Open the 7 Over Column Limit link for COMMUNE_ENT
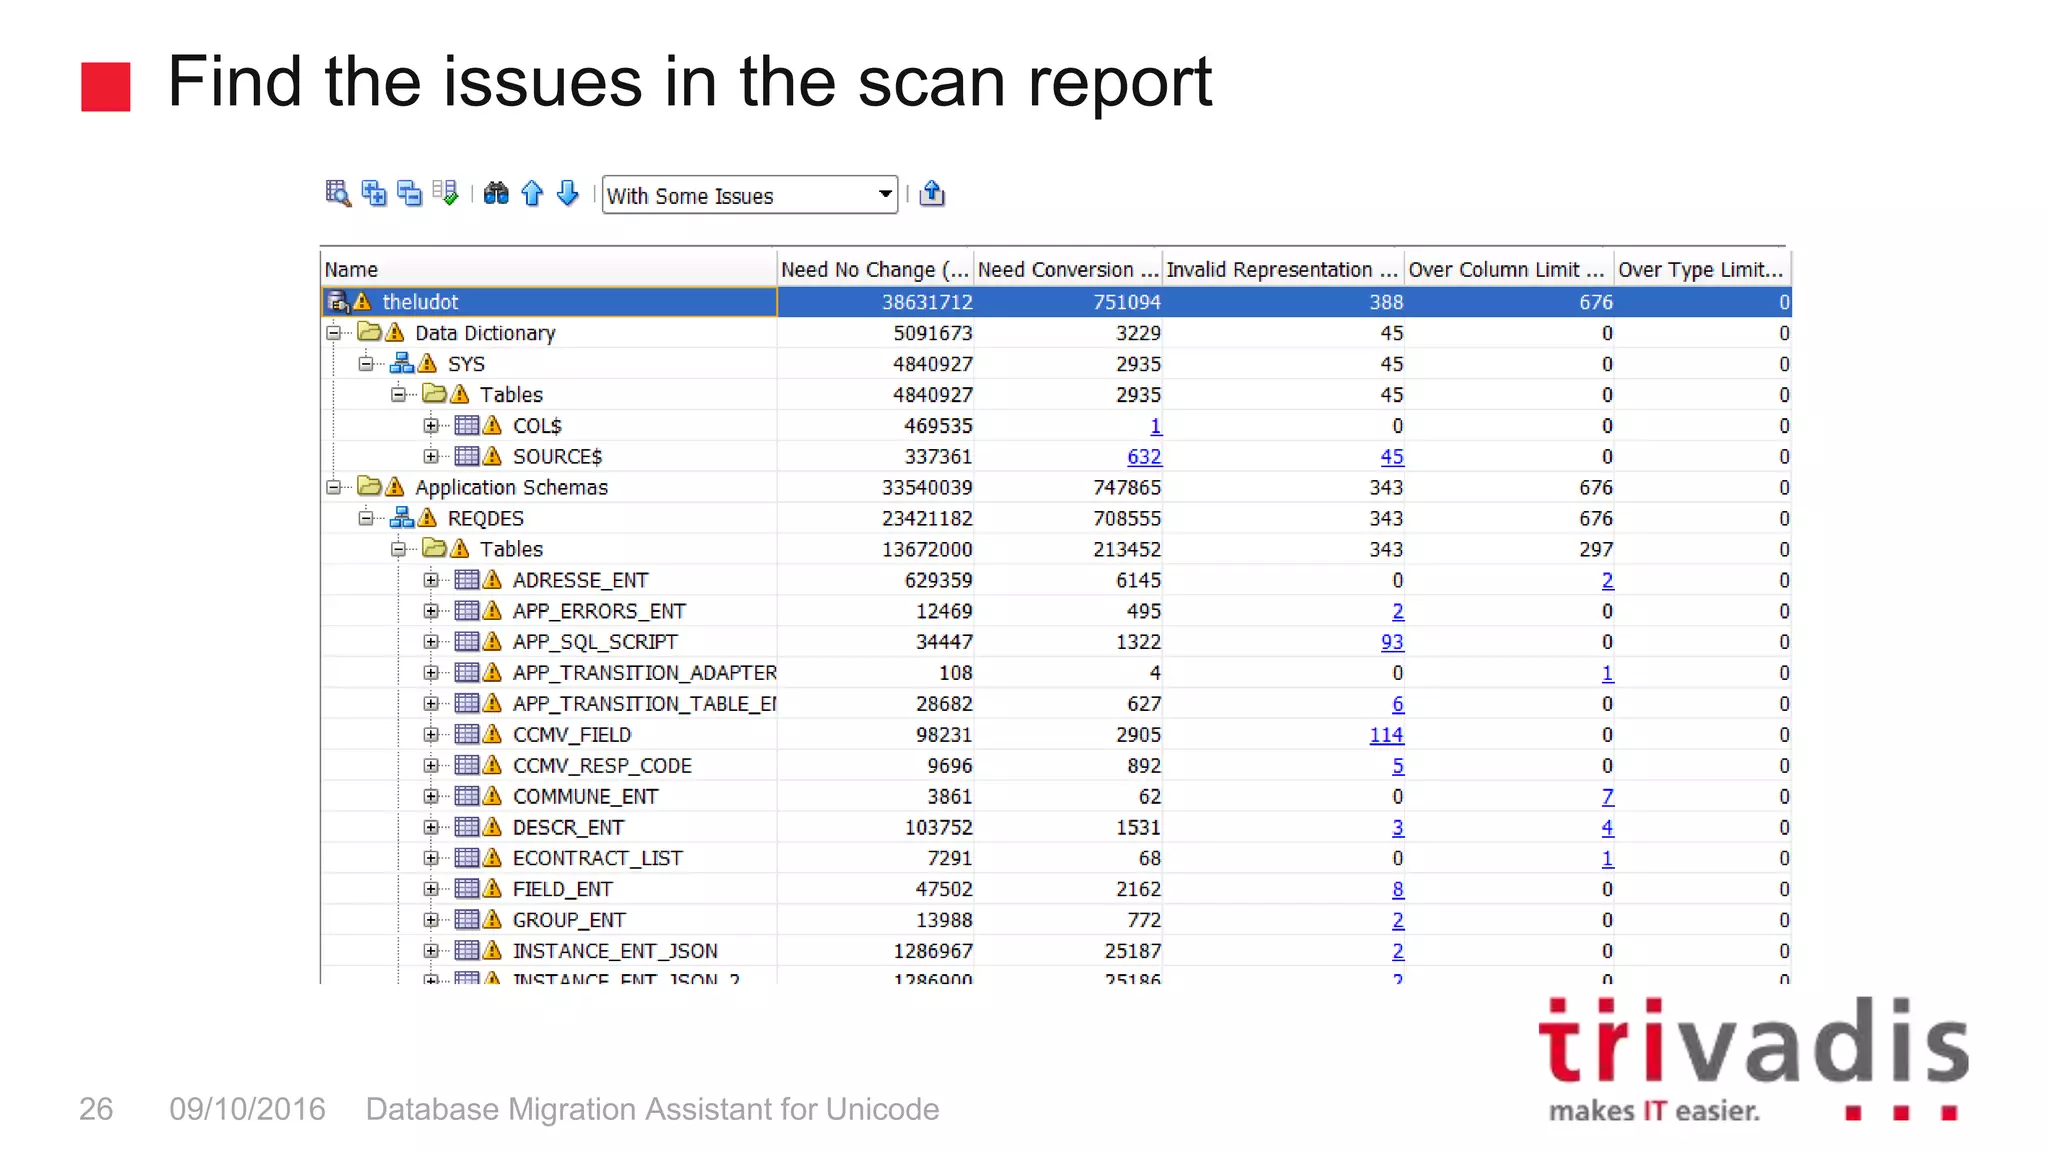 (1607, 796)
